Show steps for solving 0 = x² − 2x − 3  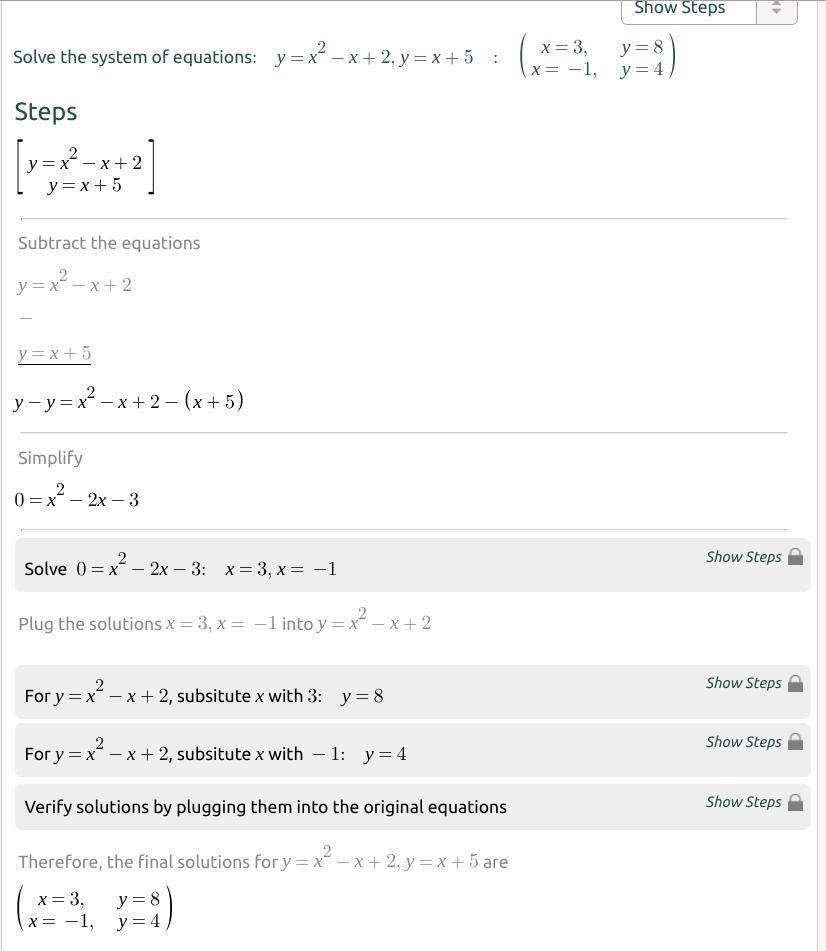pyautogui.click(x=744, y=557)
